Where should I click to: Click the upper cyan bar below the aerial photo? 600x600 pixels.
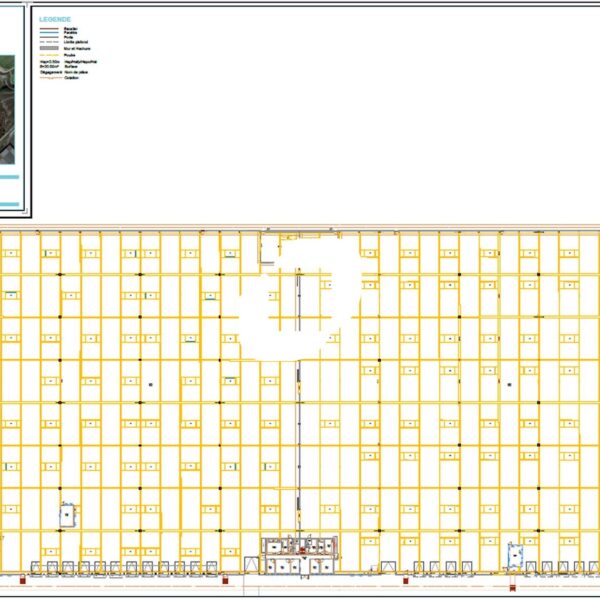point(9,177)
